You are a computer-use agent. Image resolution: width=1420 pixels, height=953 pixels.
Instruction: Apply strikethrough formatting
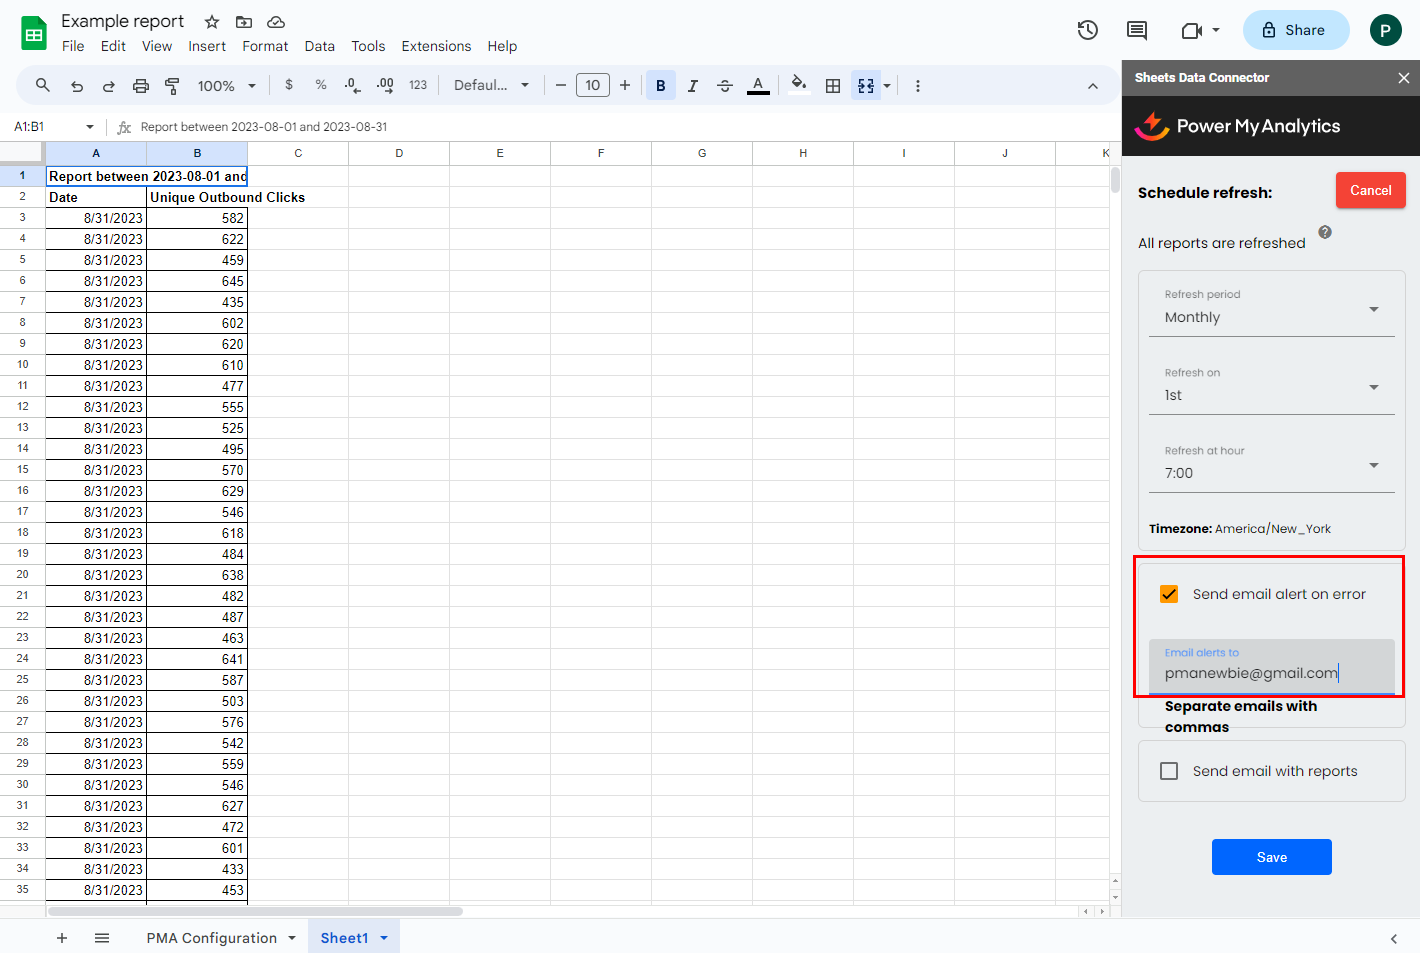coord(725,86)
